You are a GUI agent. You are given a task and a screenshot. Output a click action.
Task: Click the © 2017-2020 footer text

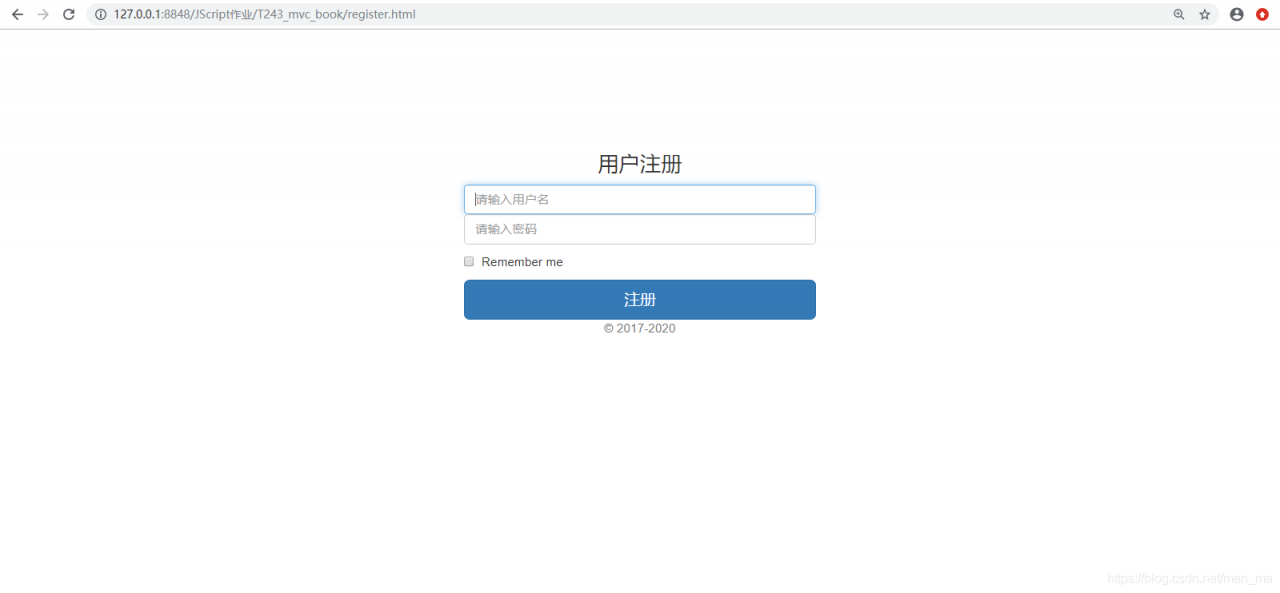pos(640,329)
